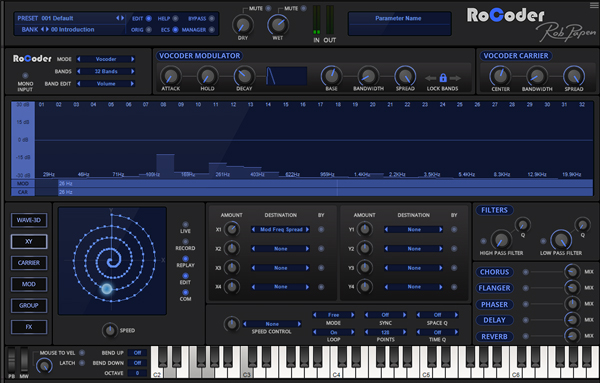Open the Mode Vocoder selector
The height and width of the screenshot is (383, 600).
106,59
